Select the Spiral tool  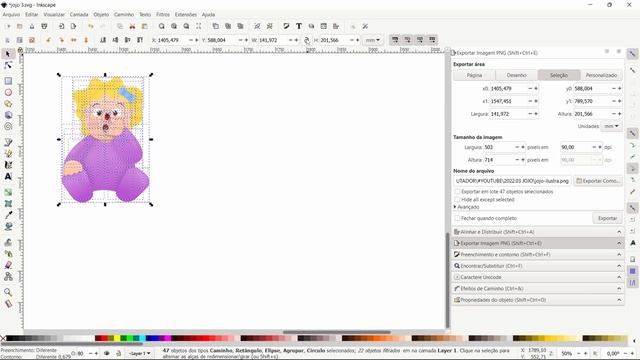[8, 127]
